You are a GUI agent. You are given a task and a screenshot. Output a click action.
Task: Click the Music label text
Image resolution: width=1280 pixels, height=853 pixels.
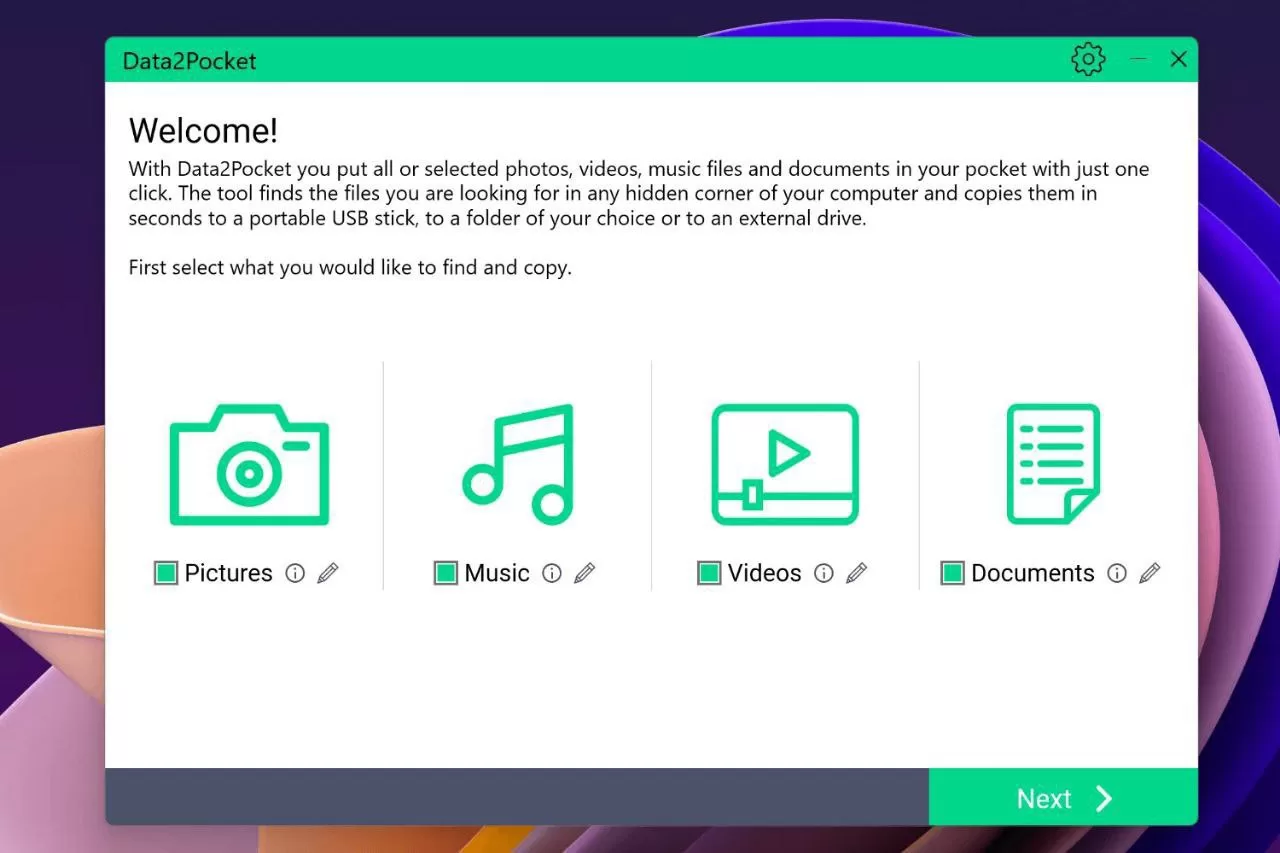tap(497, 573)
